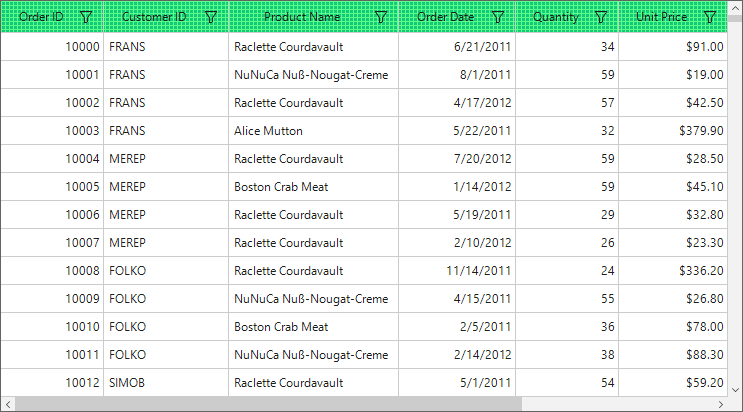Image resolution: width=743 pixels, height=412 pixels.
Task: Open the Customer ID column filter icon
Action: [211, 17]
